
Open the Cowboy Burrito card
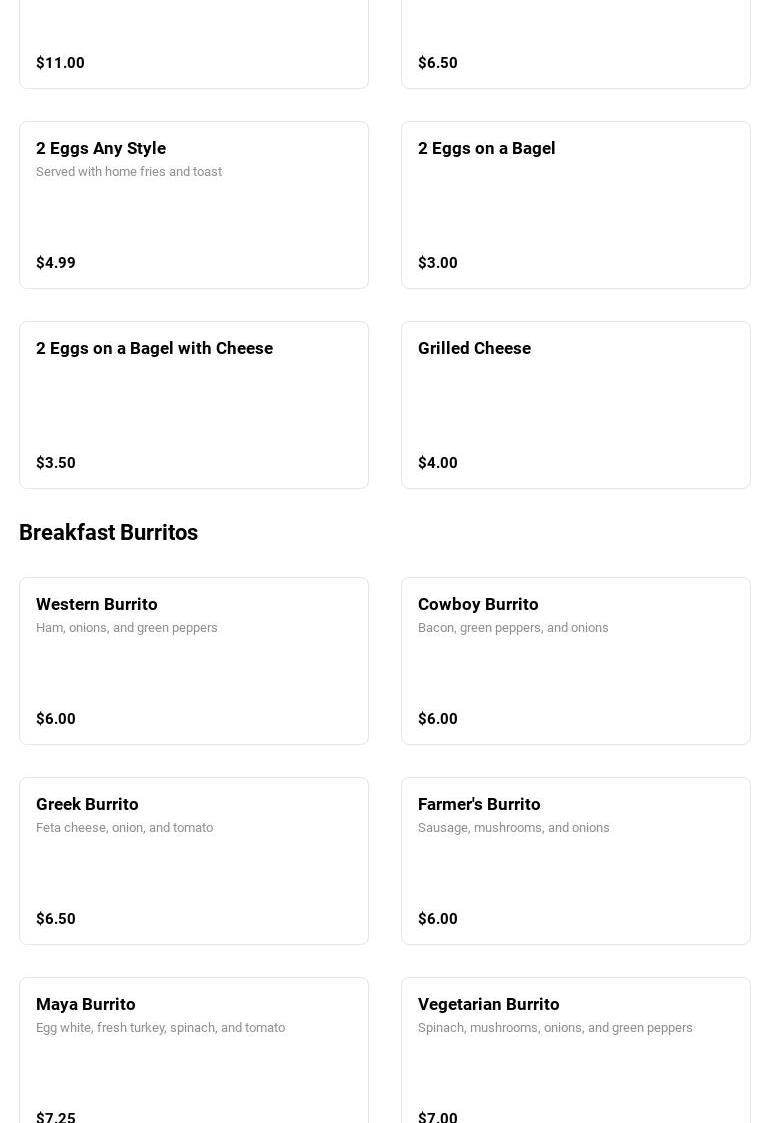(575, 661)
